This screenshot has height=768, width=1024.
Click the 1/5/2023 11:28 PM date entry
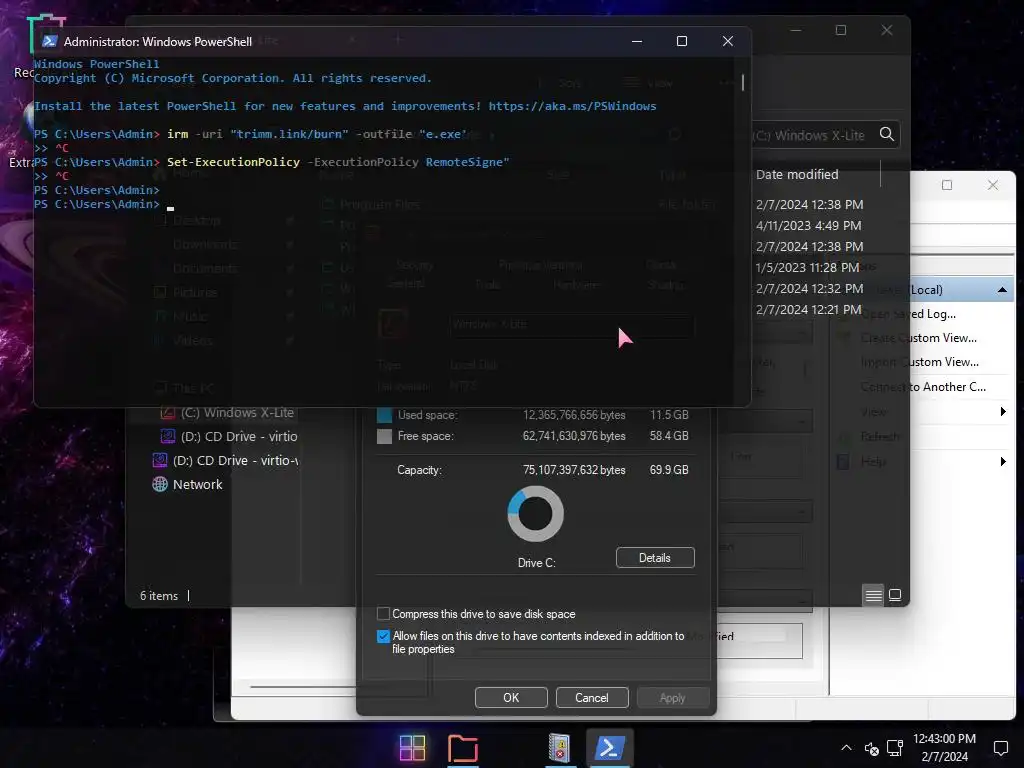807,267
